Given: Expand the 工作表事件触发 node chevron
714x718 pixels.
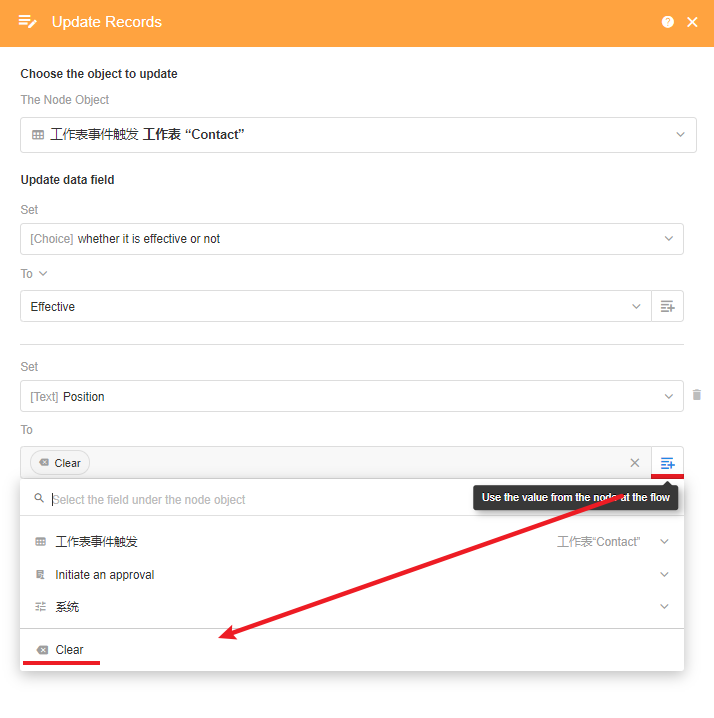Looking at the screenshot, I should [x=664, y=542].
